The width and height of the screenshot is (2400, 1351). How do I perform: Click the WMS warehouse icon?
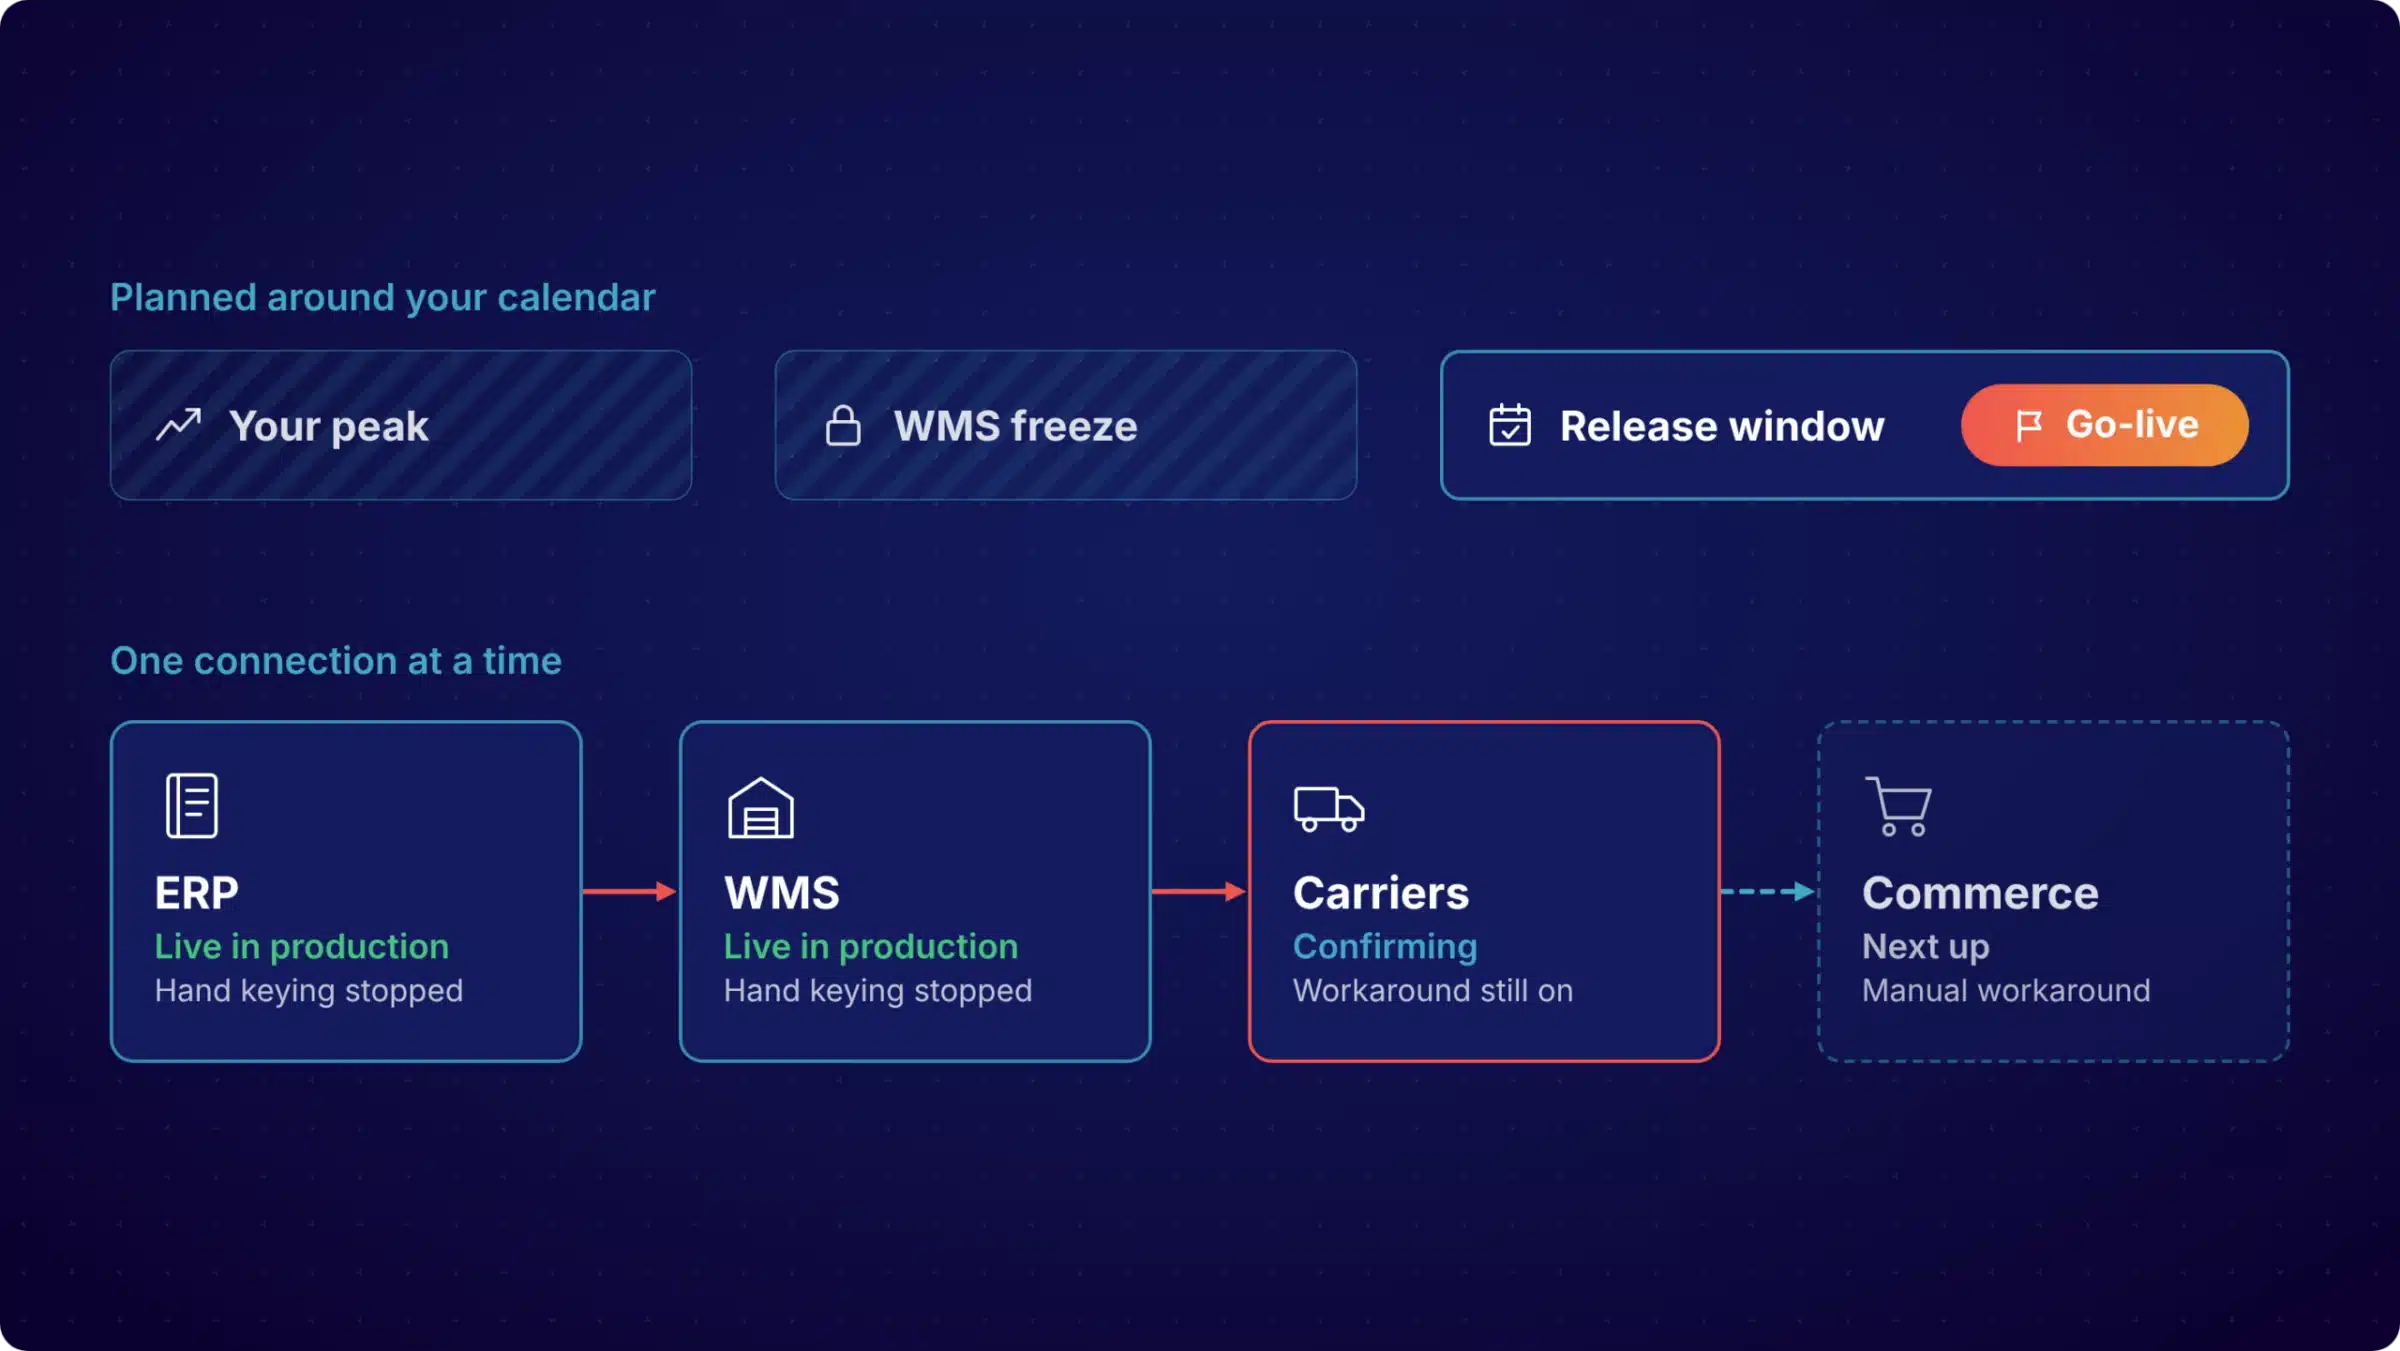coord(761,807)
